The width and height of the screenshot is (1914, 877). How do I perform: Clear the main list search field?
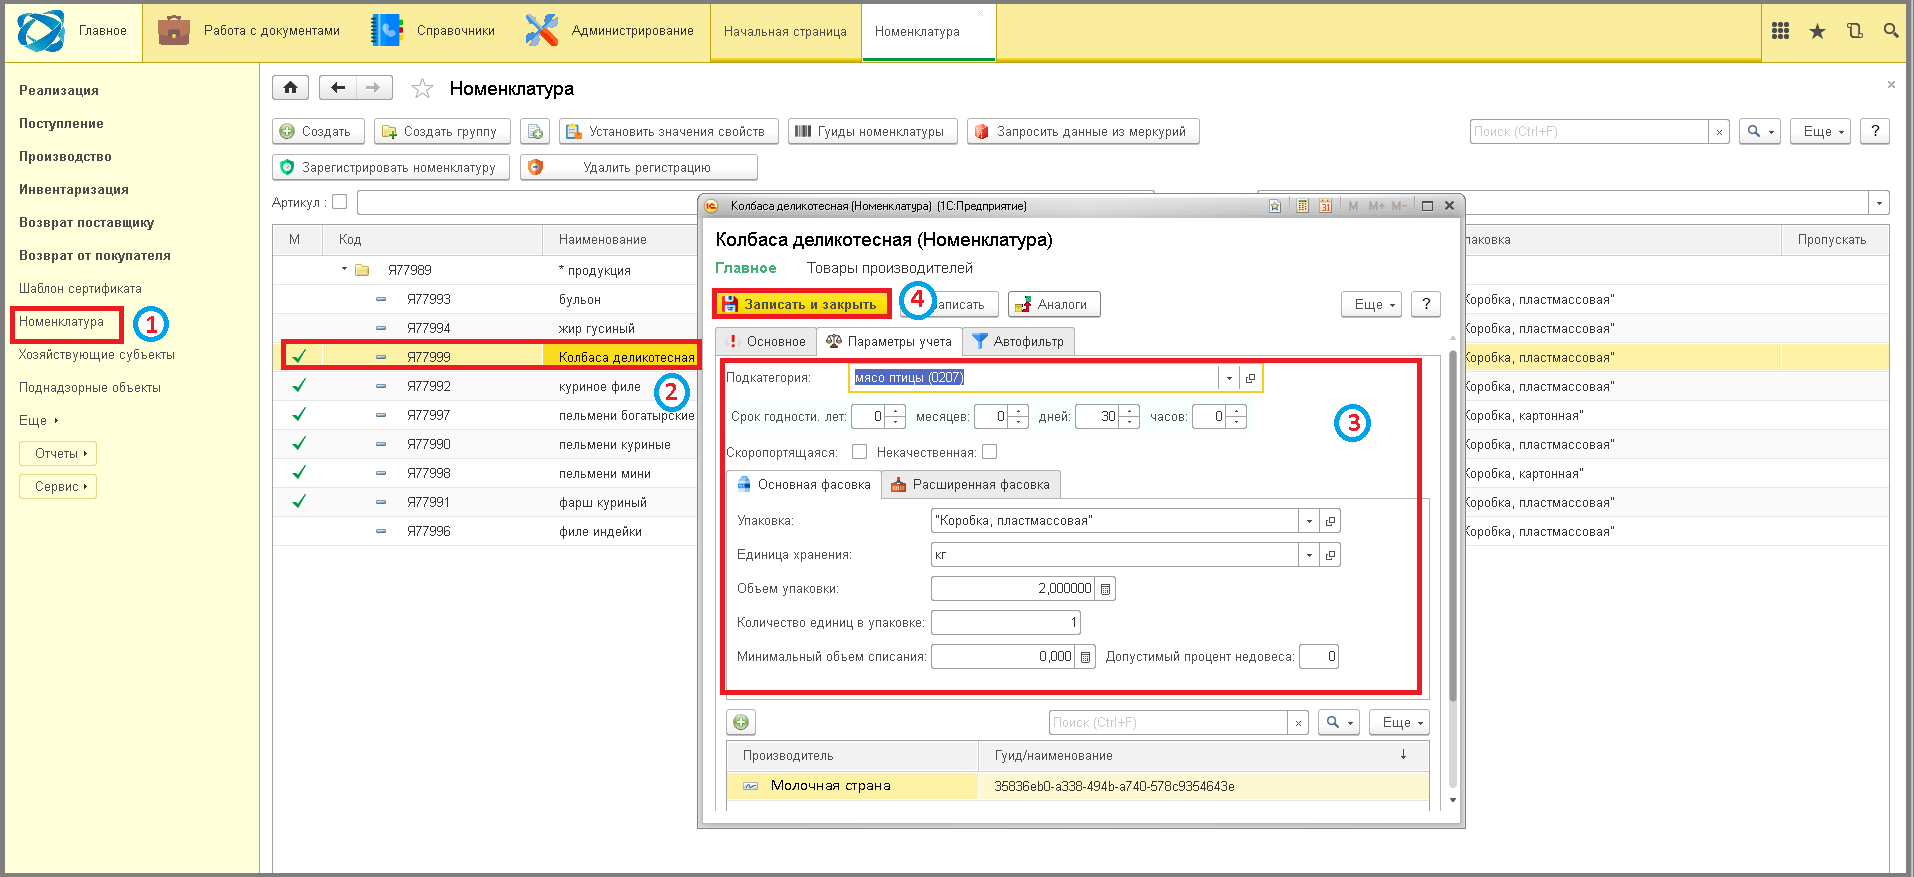[x=1719, y=132]
